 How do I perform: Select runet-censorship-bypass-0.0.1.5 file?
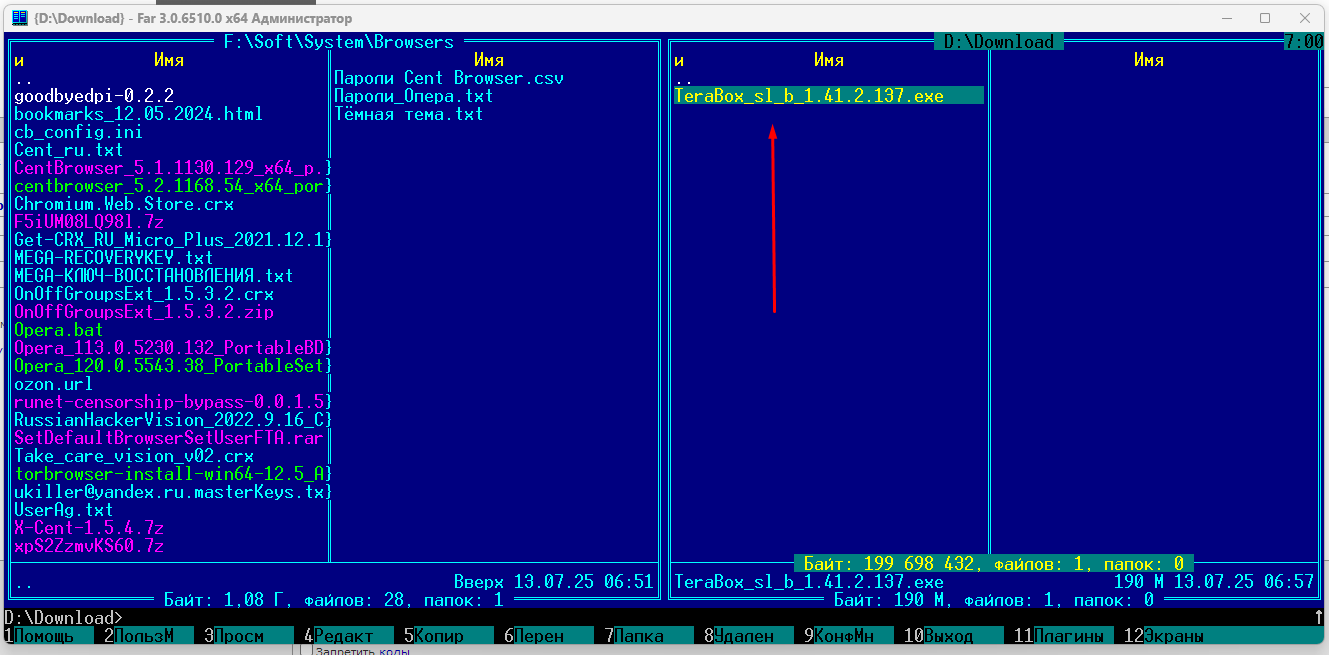[171, 402]
